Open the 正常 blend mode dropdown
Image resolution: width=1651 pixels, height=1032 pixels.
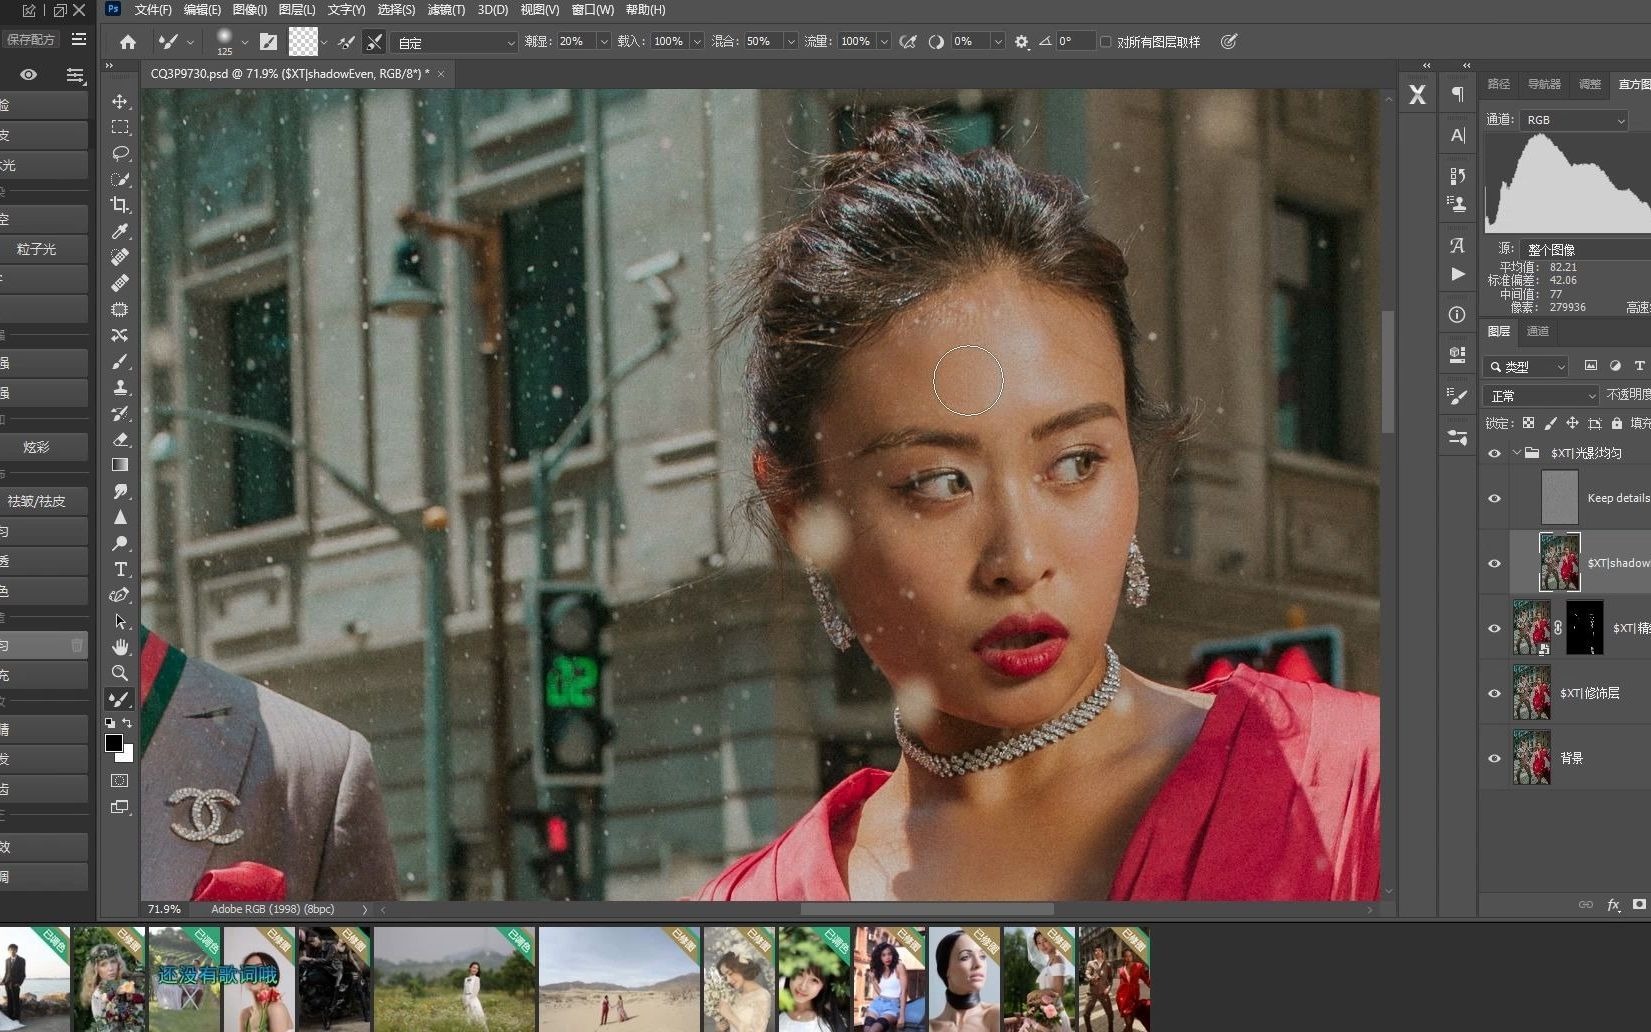tap(1540, 396)
